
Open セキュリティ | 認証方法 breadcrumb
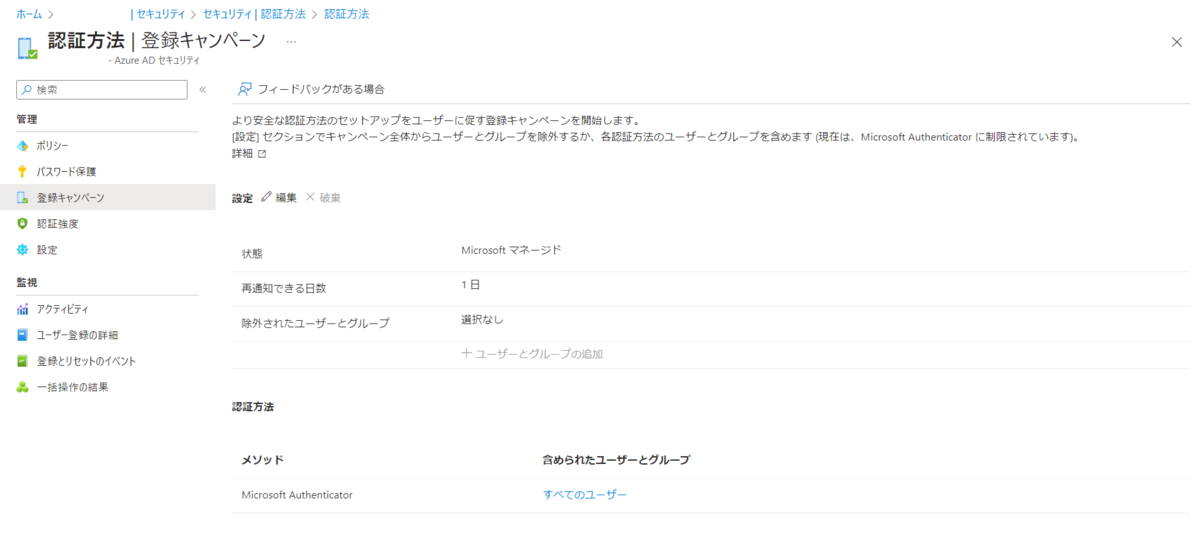tap(253, 14)
